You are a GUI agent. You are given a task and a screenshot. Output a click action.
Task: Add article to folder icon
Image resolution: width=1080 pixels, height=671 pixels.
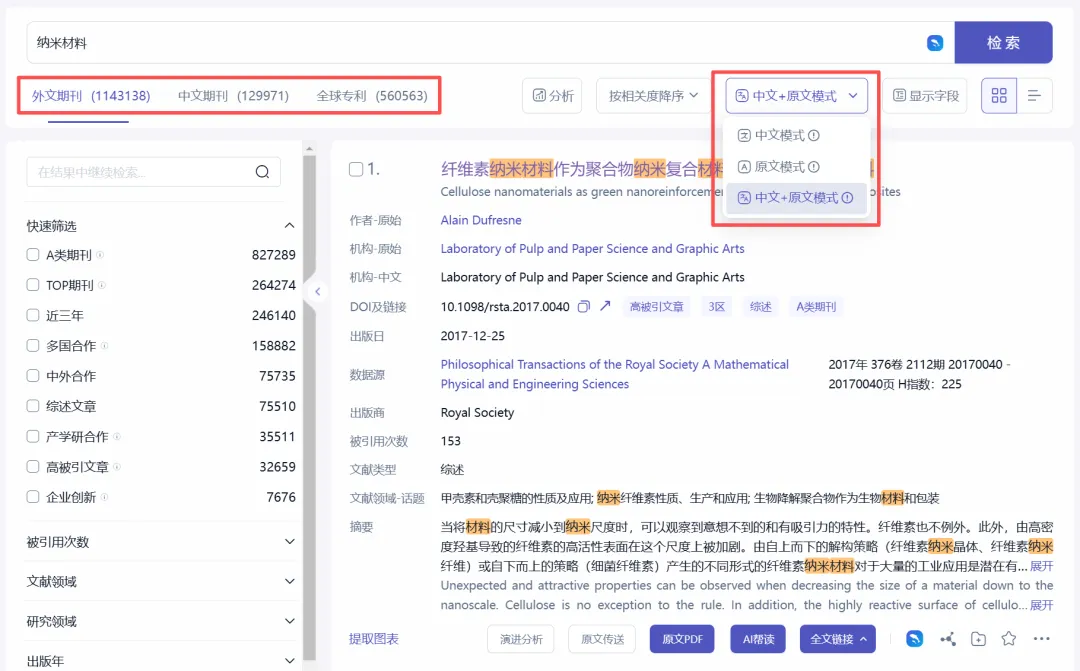pyautogui.click(x=978, y=639)
